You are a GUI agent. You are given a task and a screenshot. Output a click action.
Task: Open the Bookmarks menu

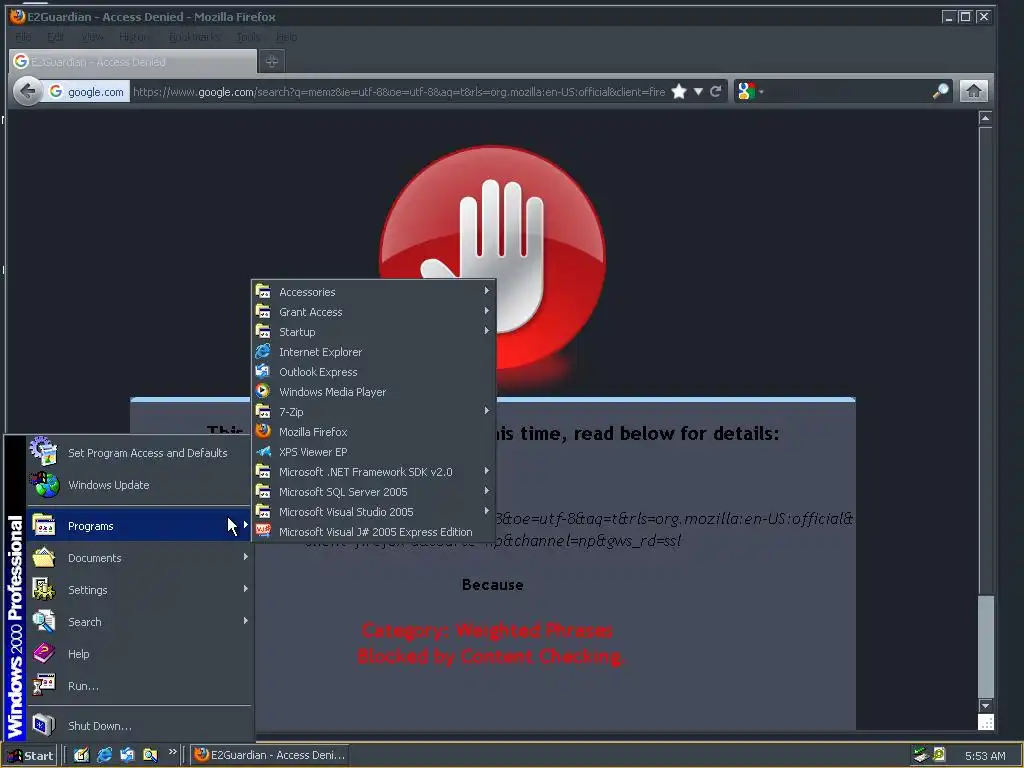(x=194, y=37)
